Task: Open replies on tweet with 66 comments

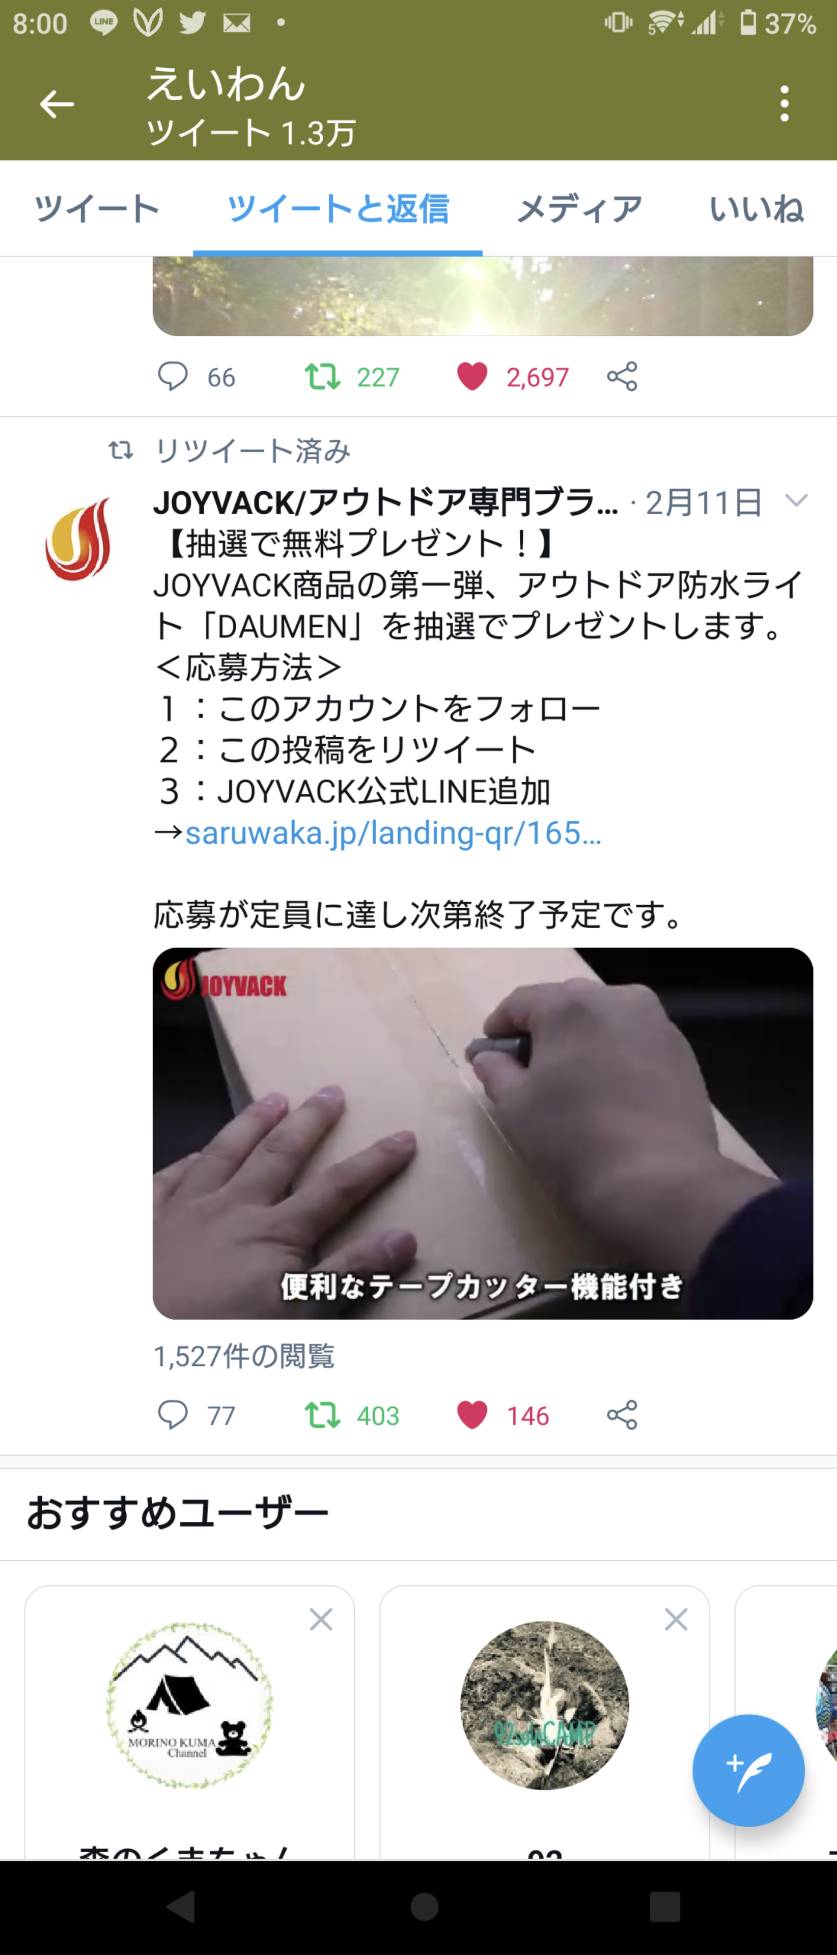Action: pos(173,376)
